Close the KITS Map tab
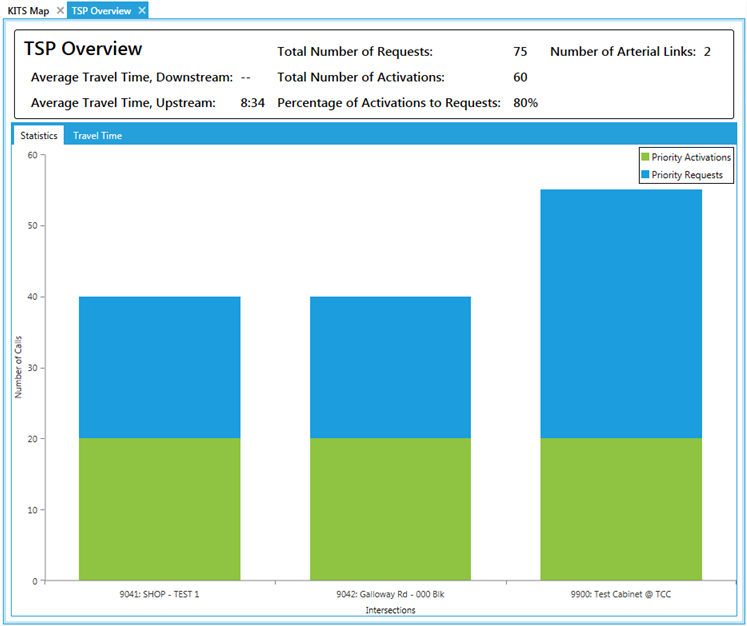 [61, 10]
